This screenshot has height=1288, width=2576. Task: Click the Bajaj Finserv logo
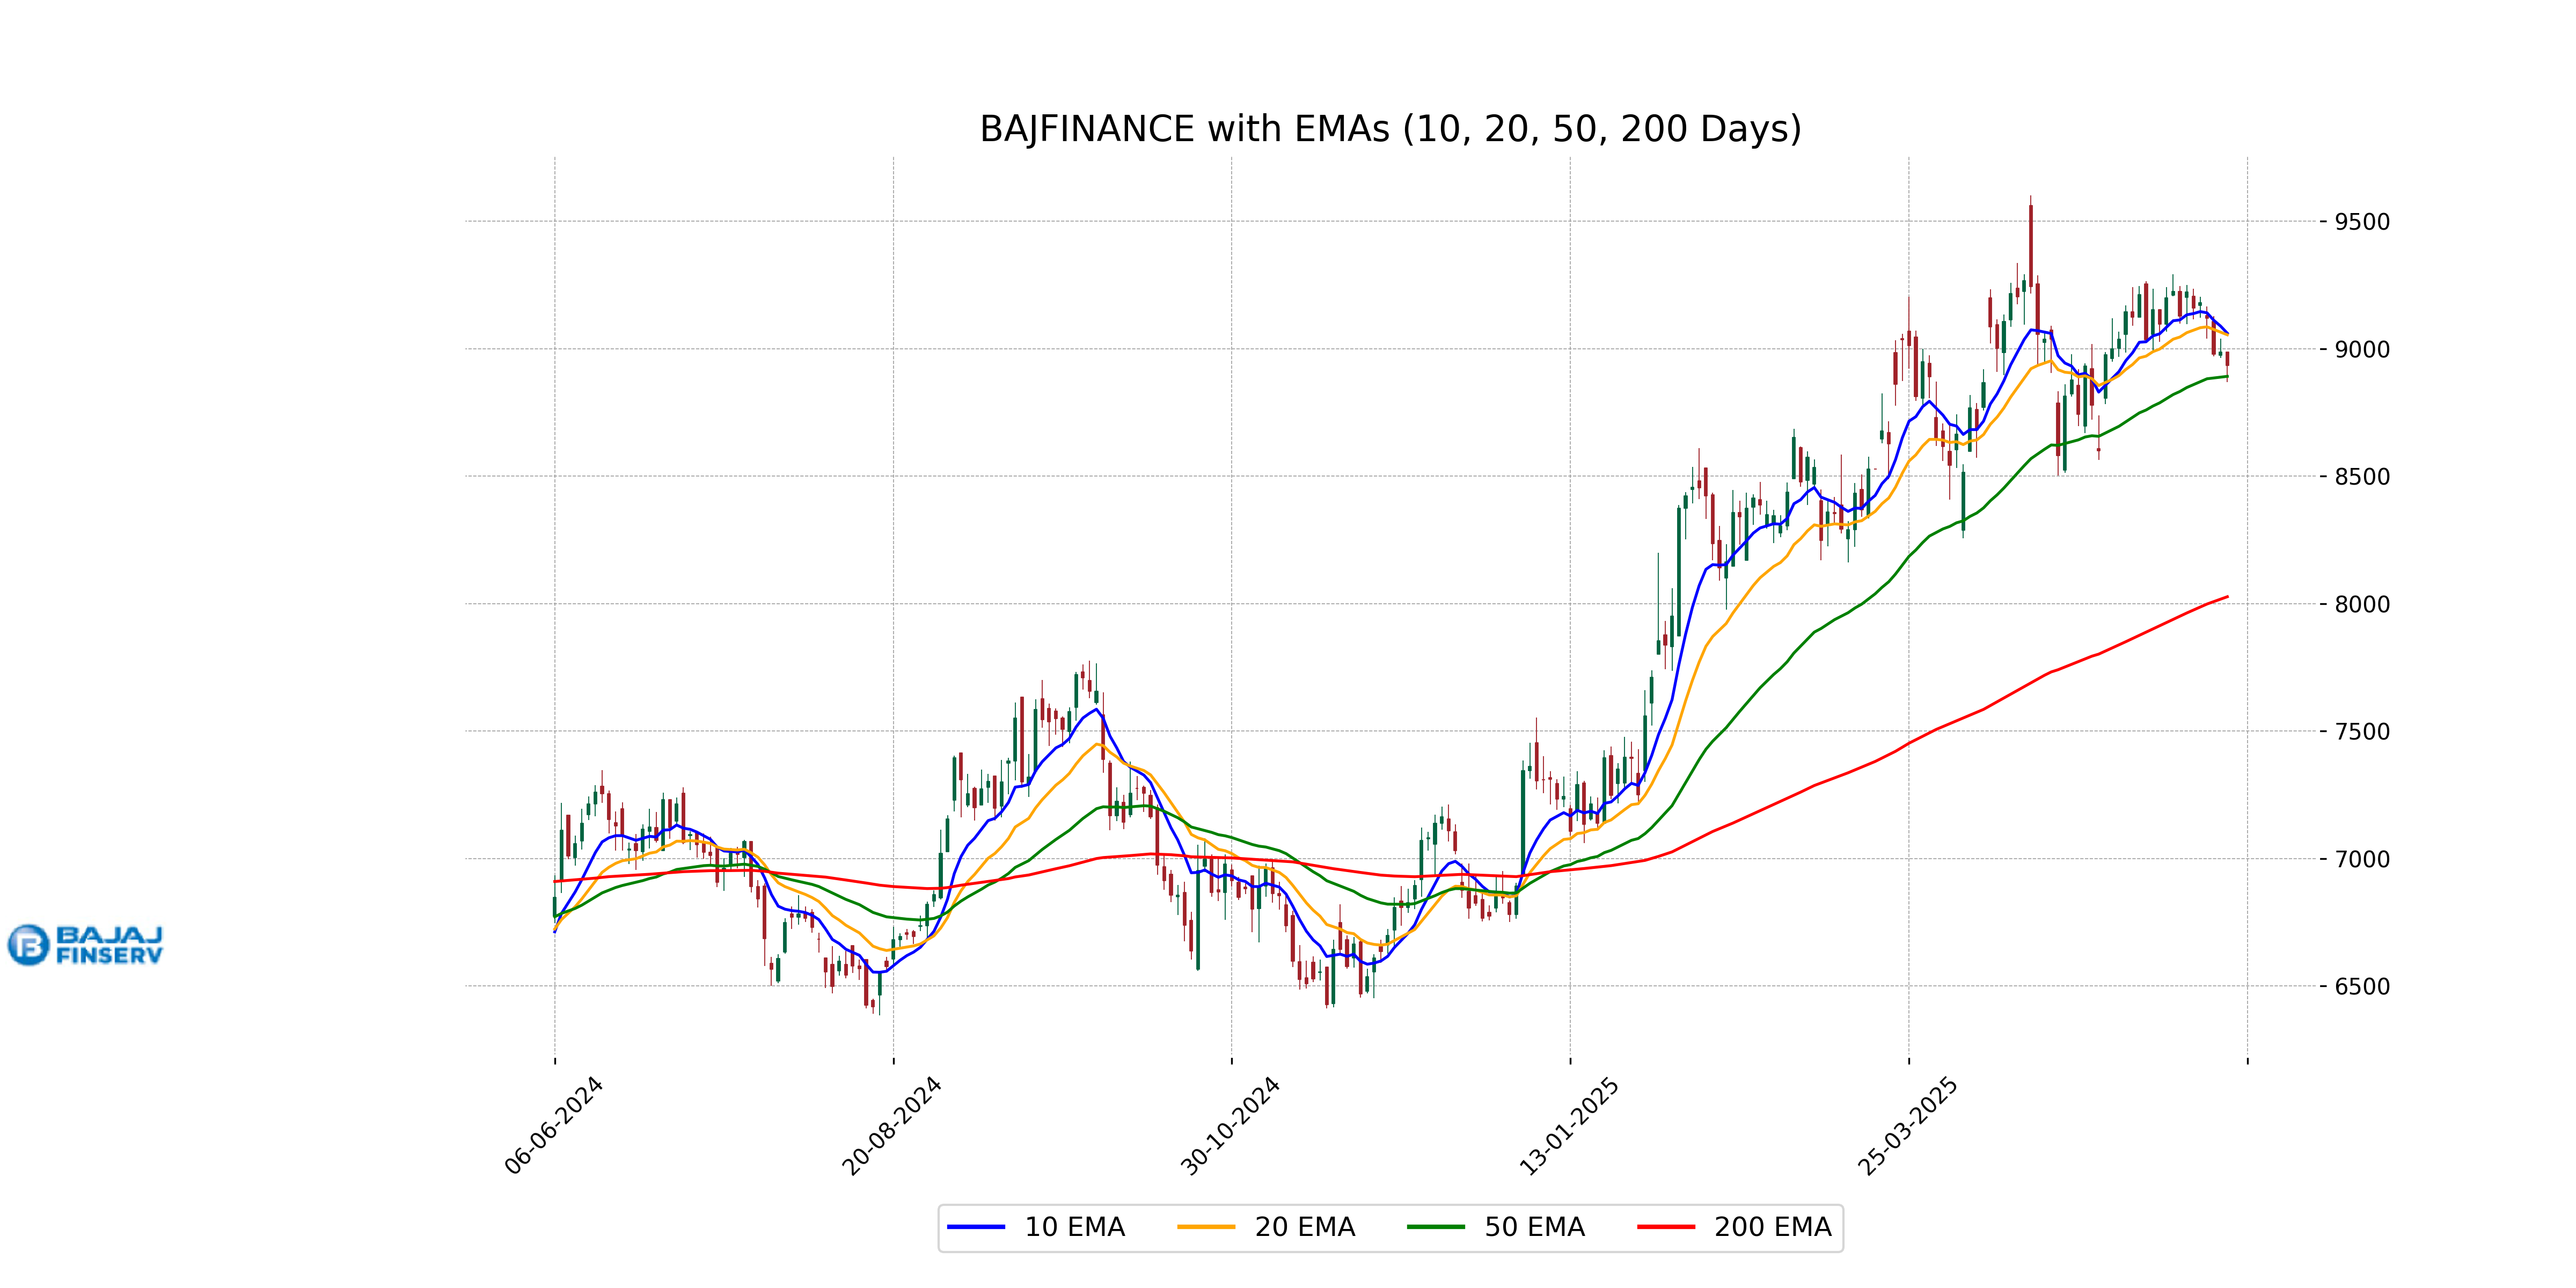point(85,945)
